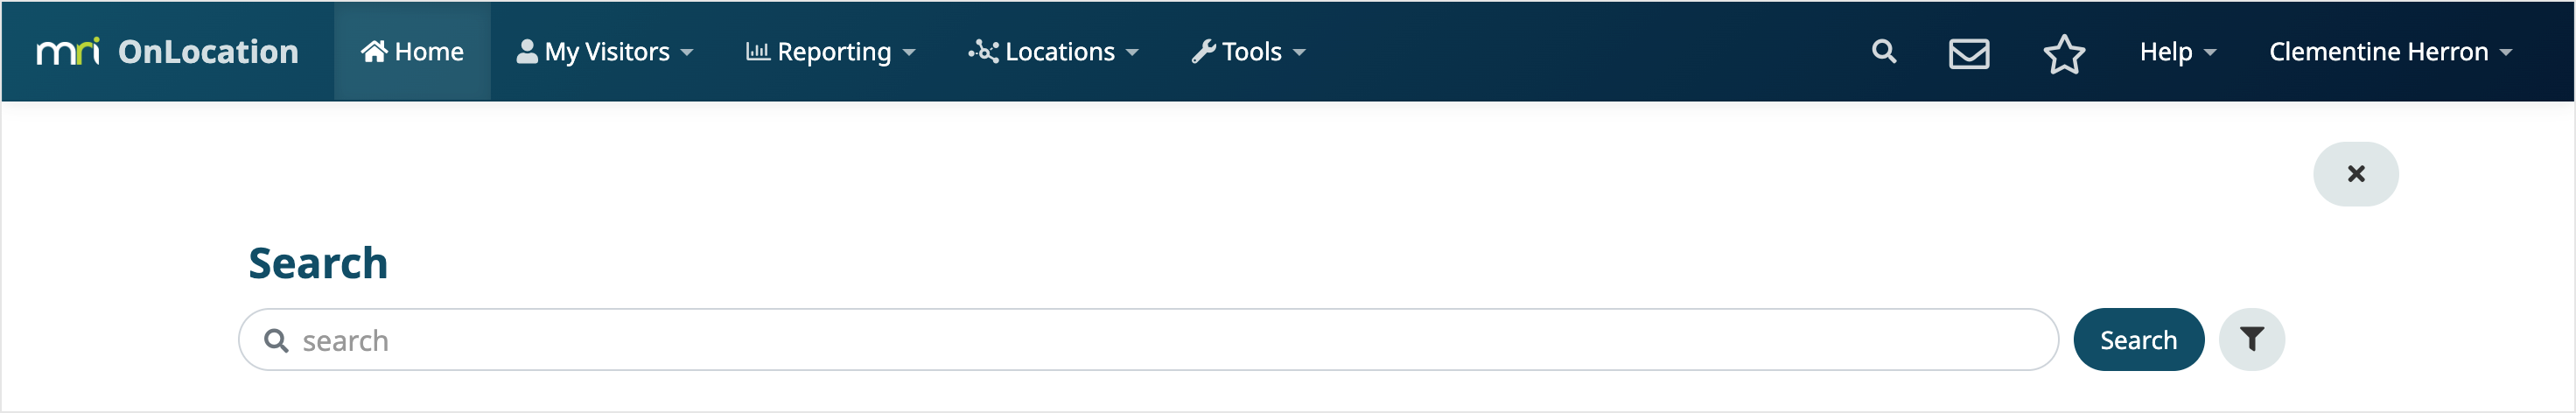This screenshot has height=413, width=2576.
Task: Click the star favorites icon
Action: click(x=2063, y=53)
